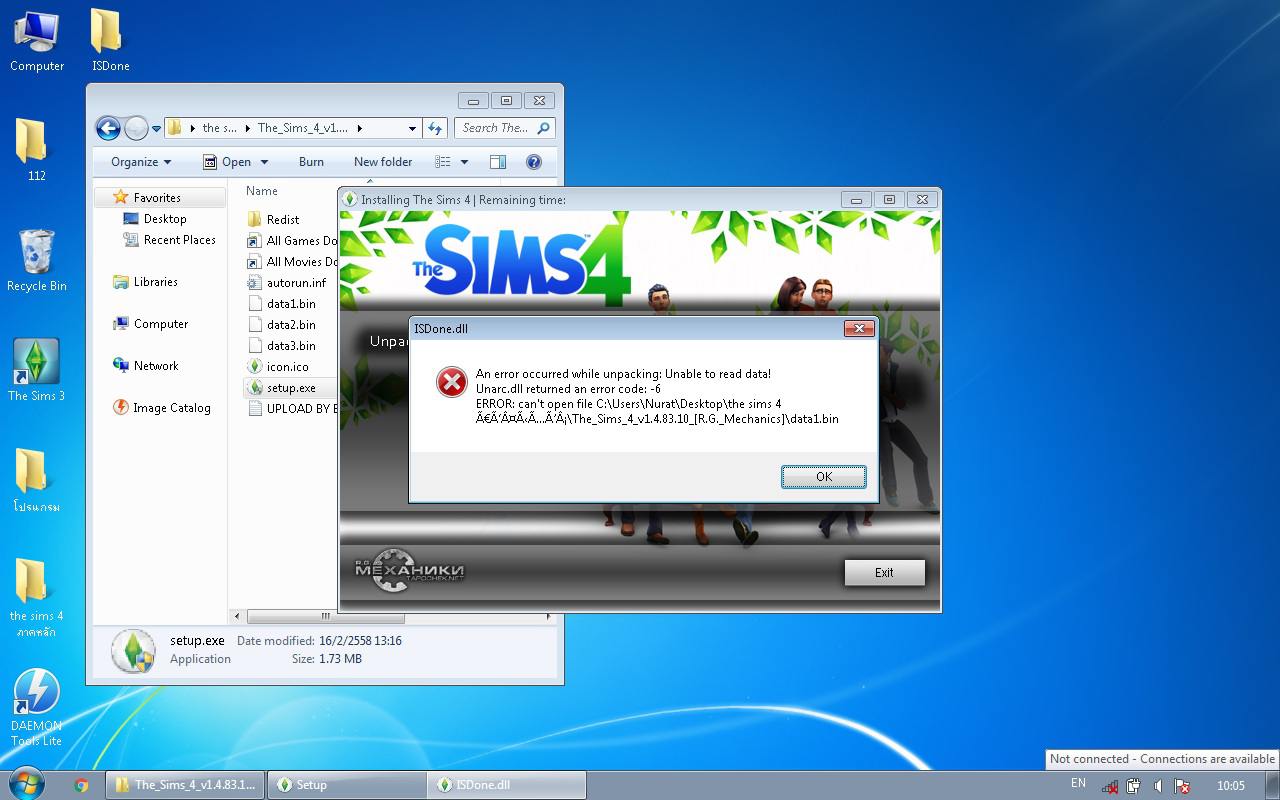Close the ISDone.dll error dialog
The width and height of the screenshot is (1280, 800).
coord(859,328)
